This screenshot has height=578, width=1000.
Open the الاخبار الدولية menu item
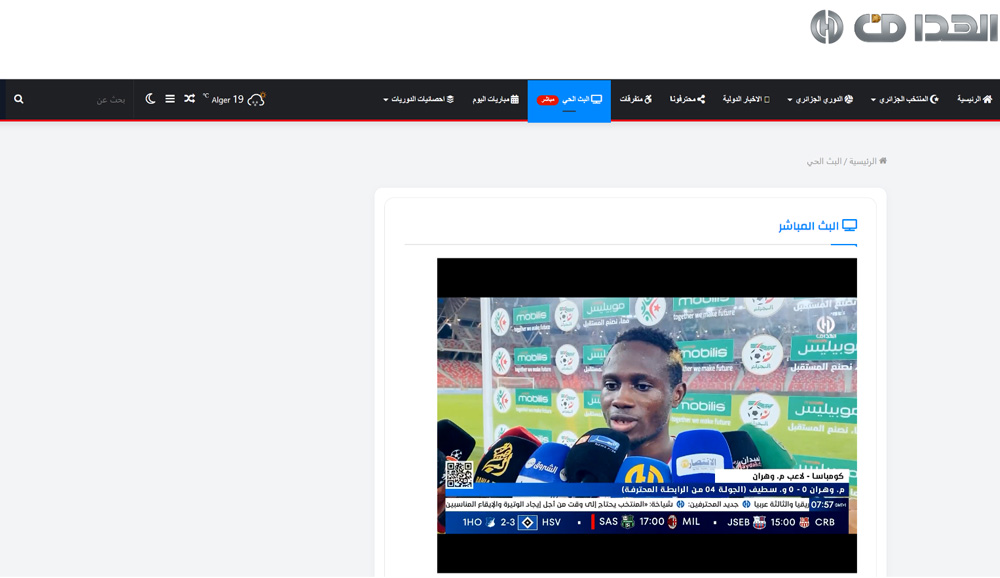[746, 99]
